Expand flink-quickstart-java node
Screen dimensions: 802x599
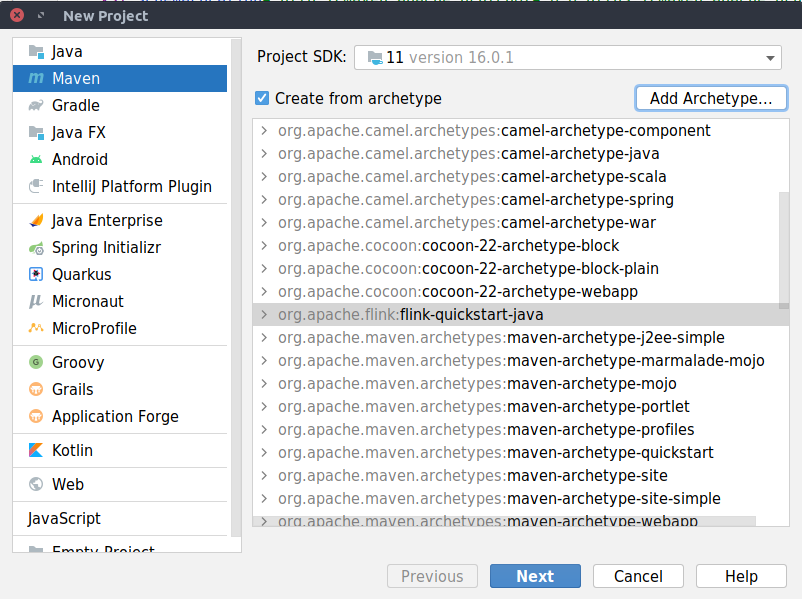[264, 315]
